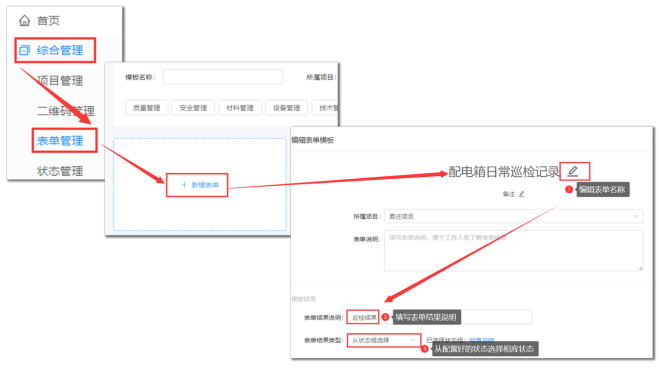Open the 综合管理 menu section
This screenshot has width=660, height=369.
point(55,50)
